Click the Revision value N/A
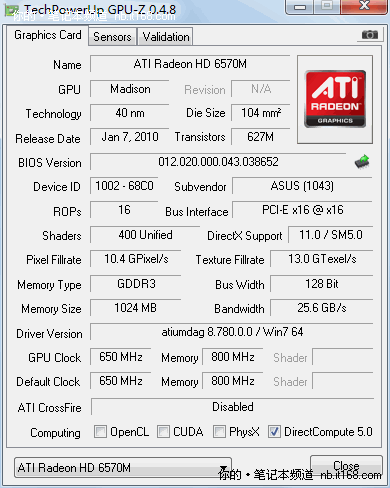Screen dimensions: 390x488 click(261, 89)
